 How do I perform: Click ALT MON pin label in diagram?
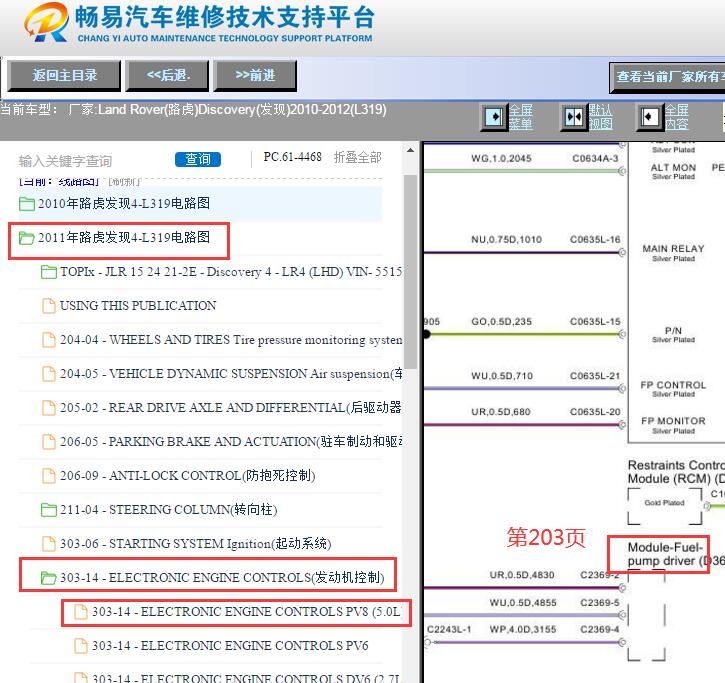click(673, 168)
